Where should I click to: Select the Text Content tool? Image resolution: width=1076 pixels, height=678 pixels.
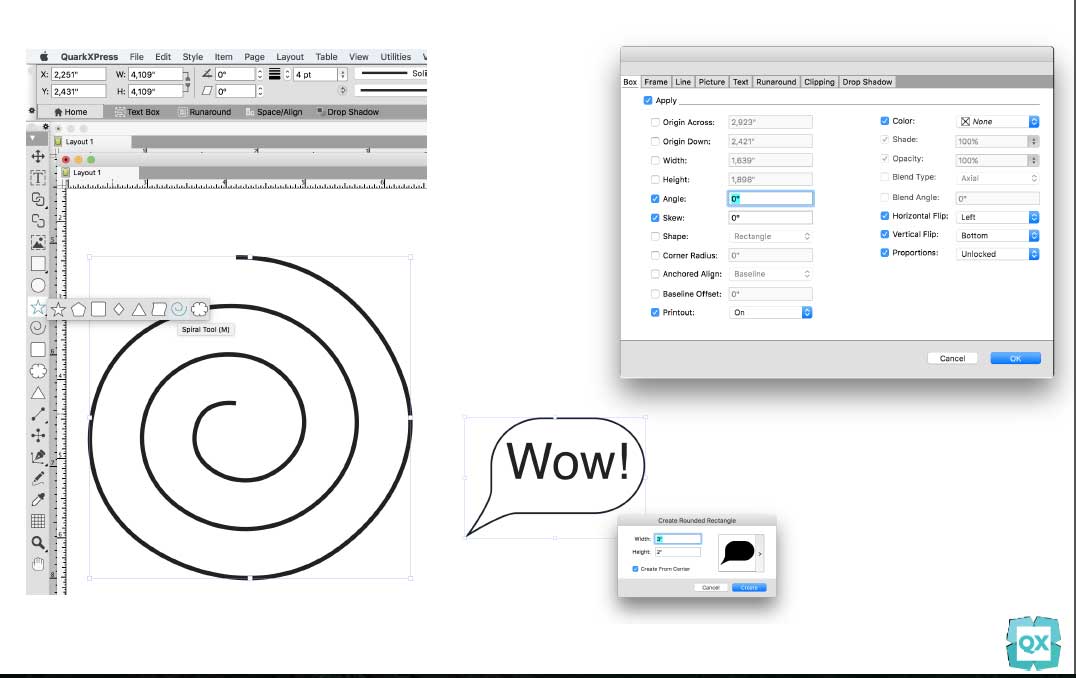tap(38, 178)
